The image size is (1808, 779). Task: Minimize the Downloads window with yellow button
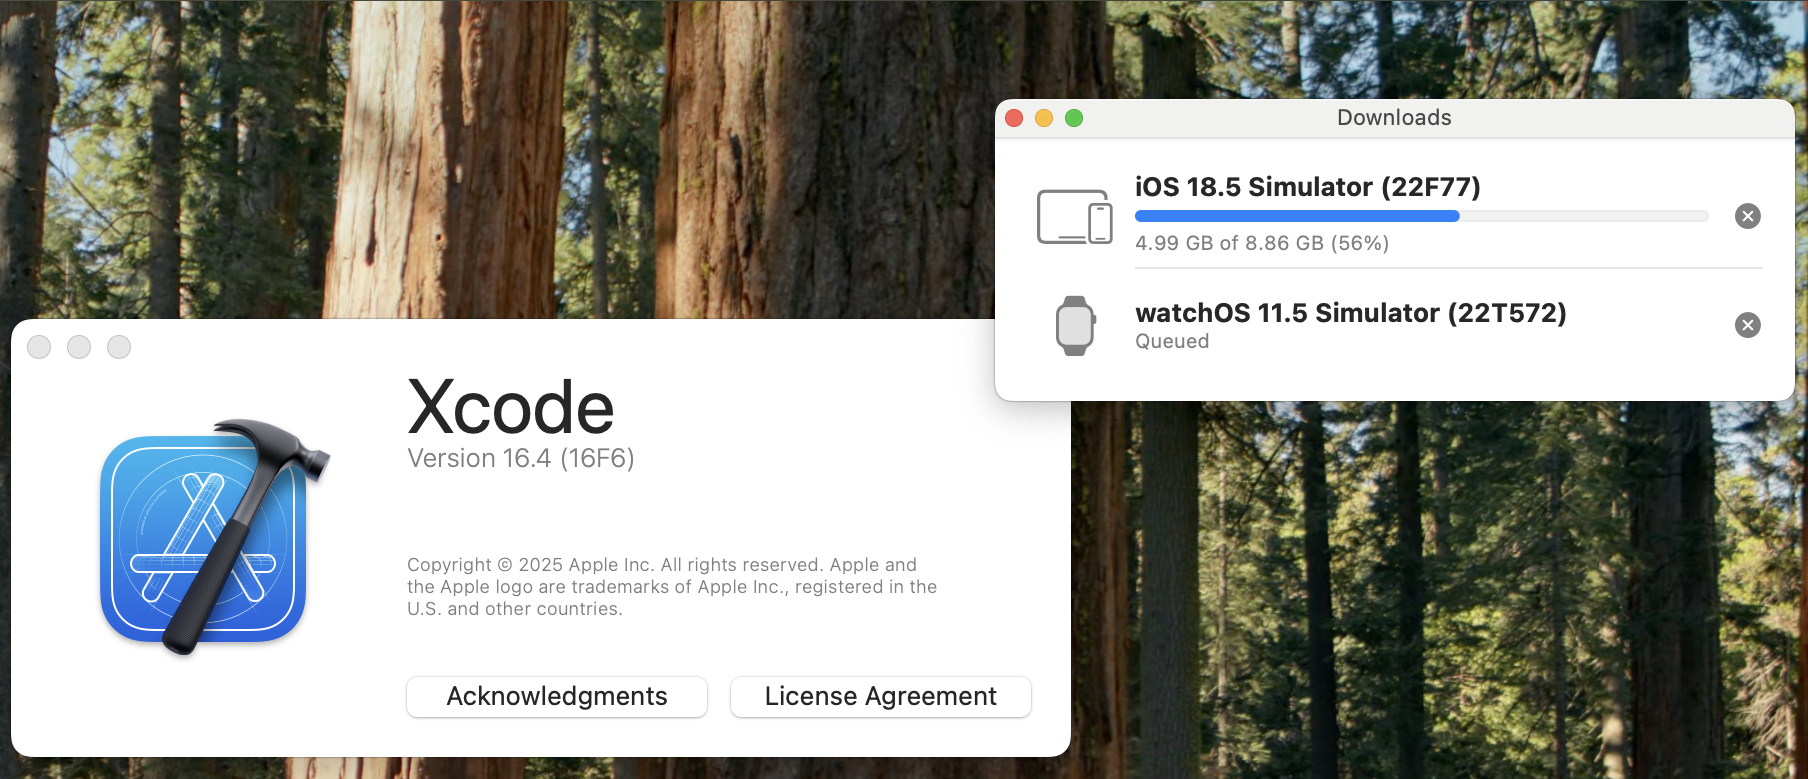coord(1044,118)
